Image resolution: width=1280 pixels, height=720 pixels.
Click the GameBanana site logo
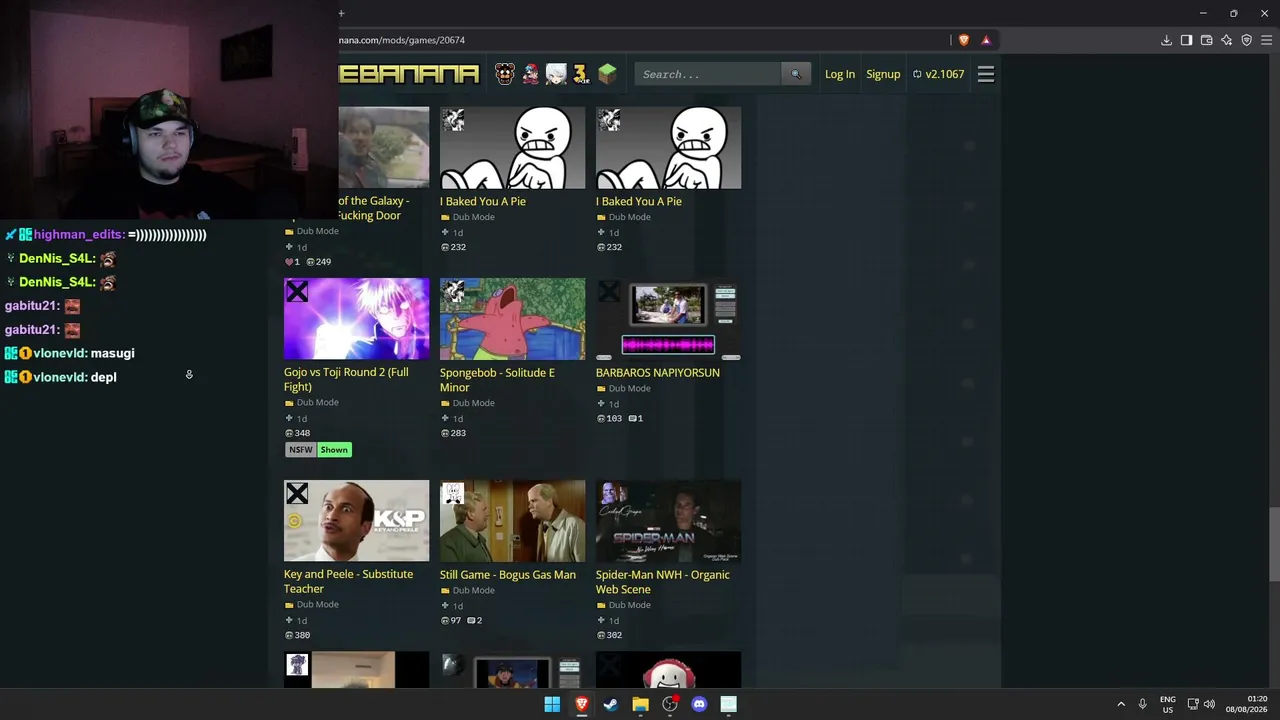409,74
